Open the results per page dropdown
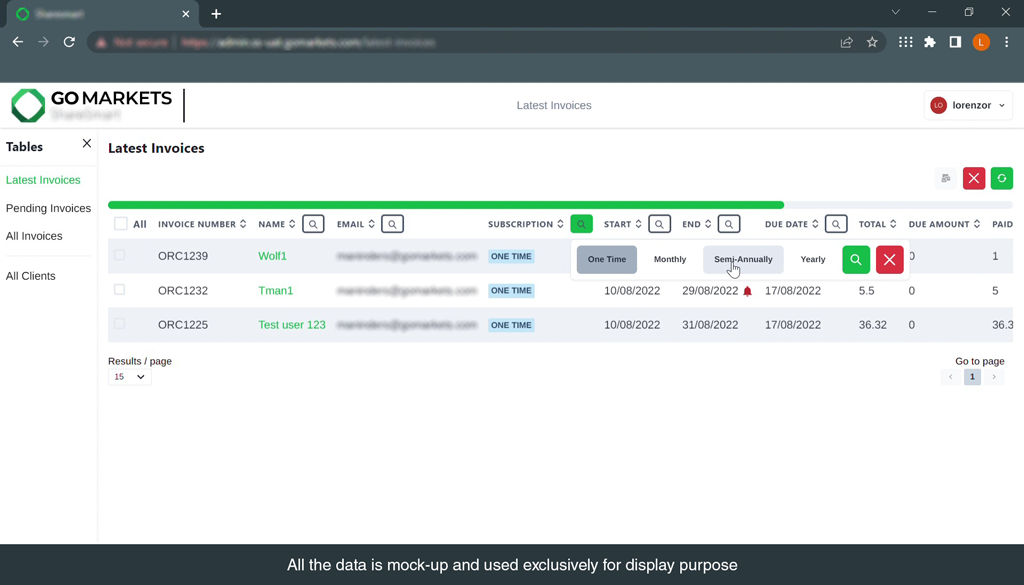Image resolution: width=1024 pixels, height=585 pixels. pyautogui.click(x=129, y=377)
